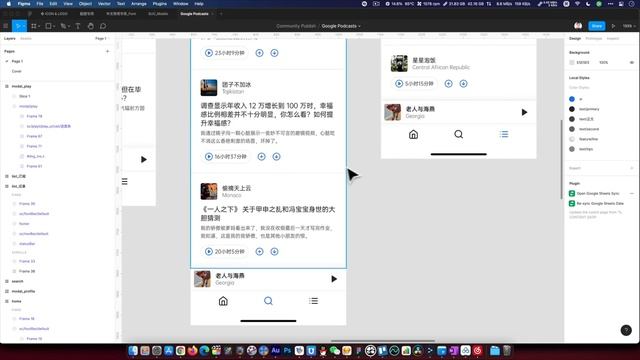Image resolution: width=640 pixels, height=360 pixels.
Task: Click the user avatar in toolbar
Action: tap(578, 26)
